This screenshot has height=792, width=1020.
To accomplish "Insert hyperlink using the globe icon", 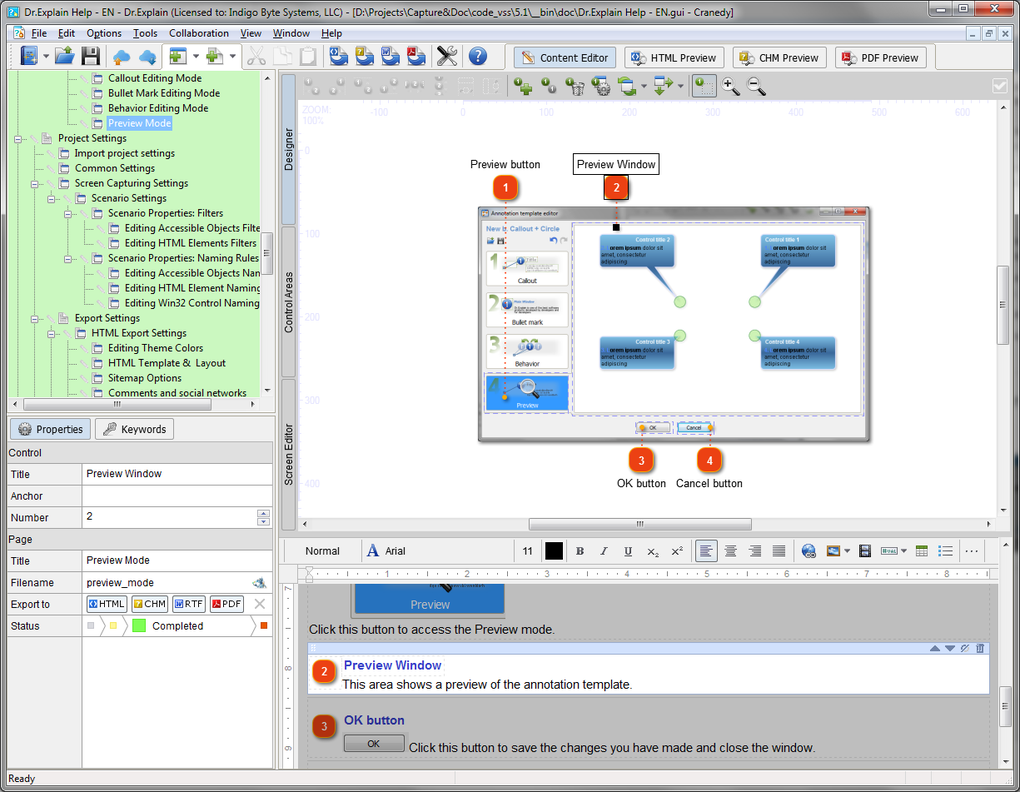I will point(809,551).
